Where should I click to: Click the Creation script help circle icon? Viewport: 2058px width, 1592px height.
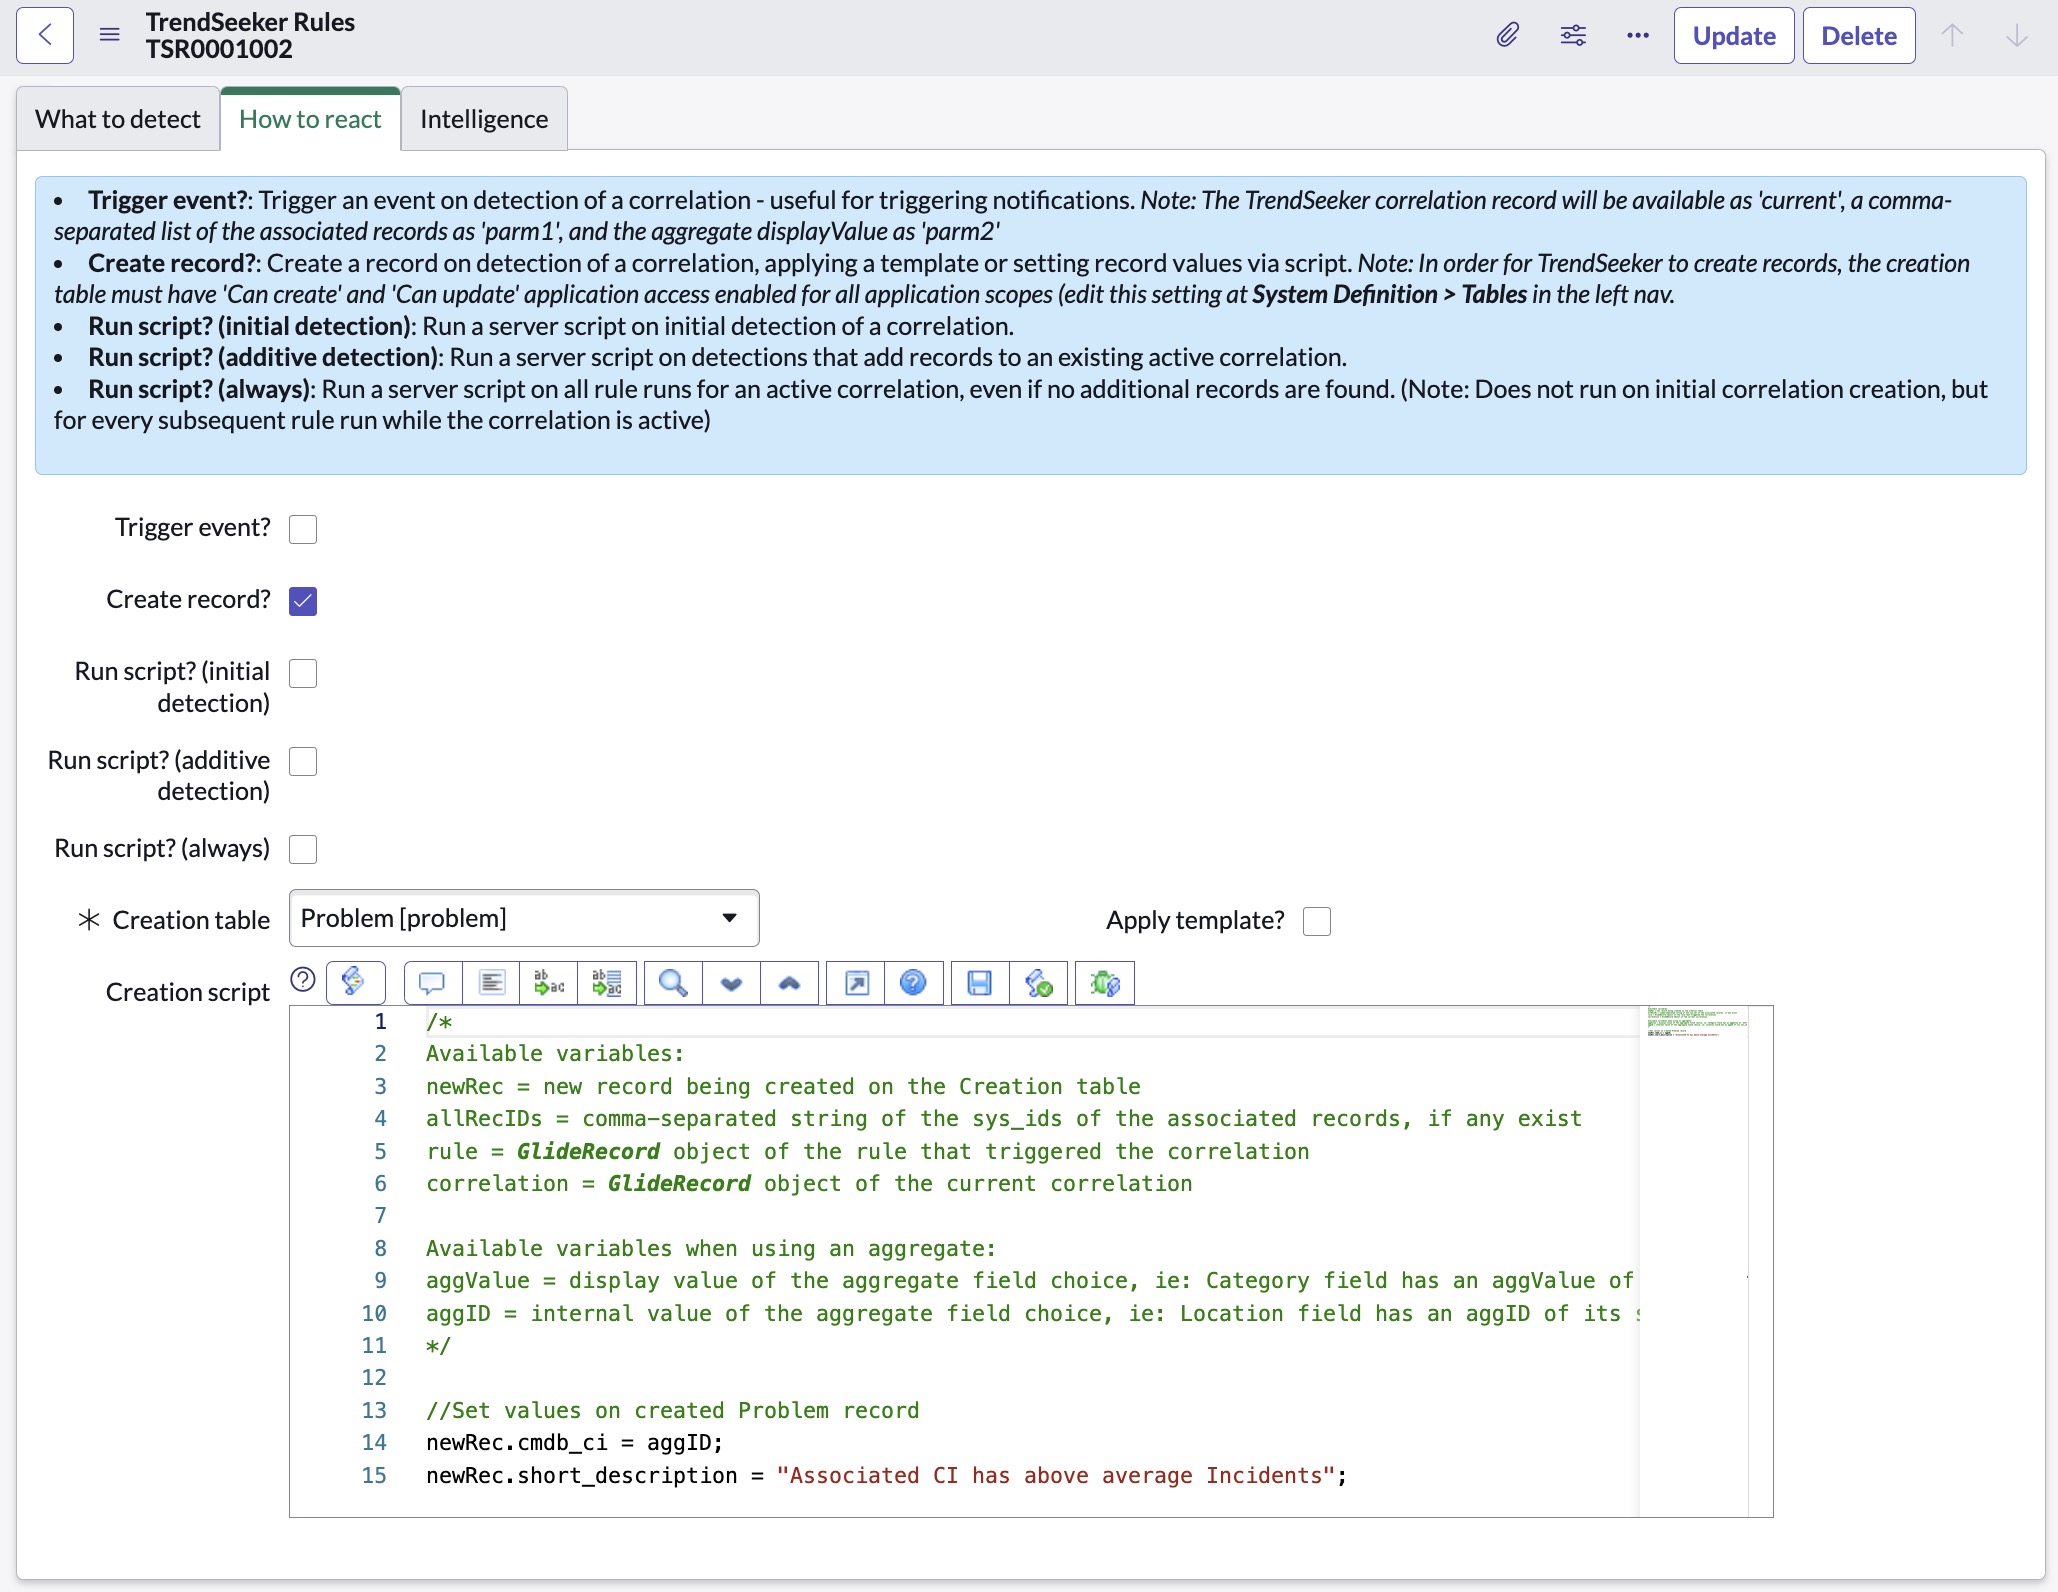click(303, 980)
